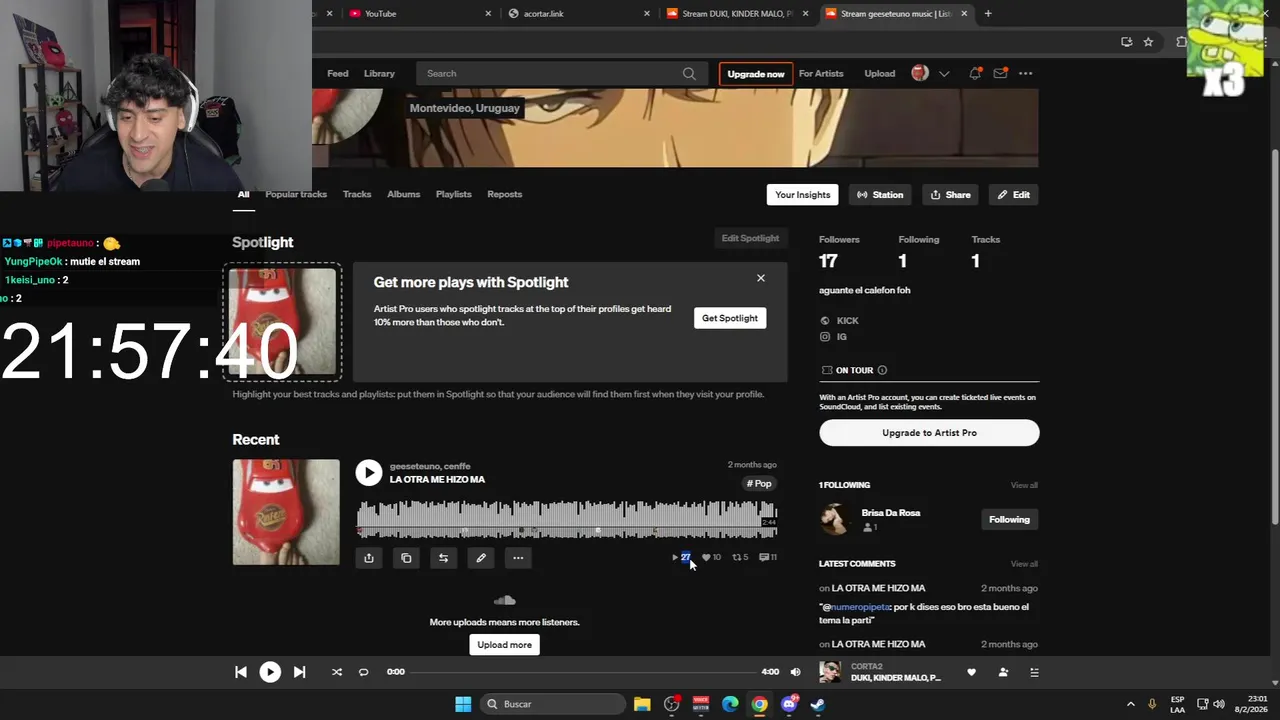Click the profile Edit button
1280x720 pixels.
pyautogui.click(x=1013, y=195)
